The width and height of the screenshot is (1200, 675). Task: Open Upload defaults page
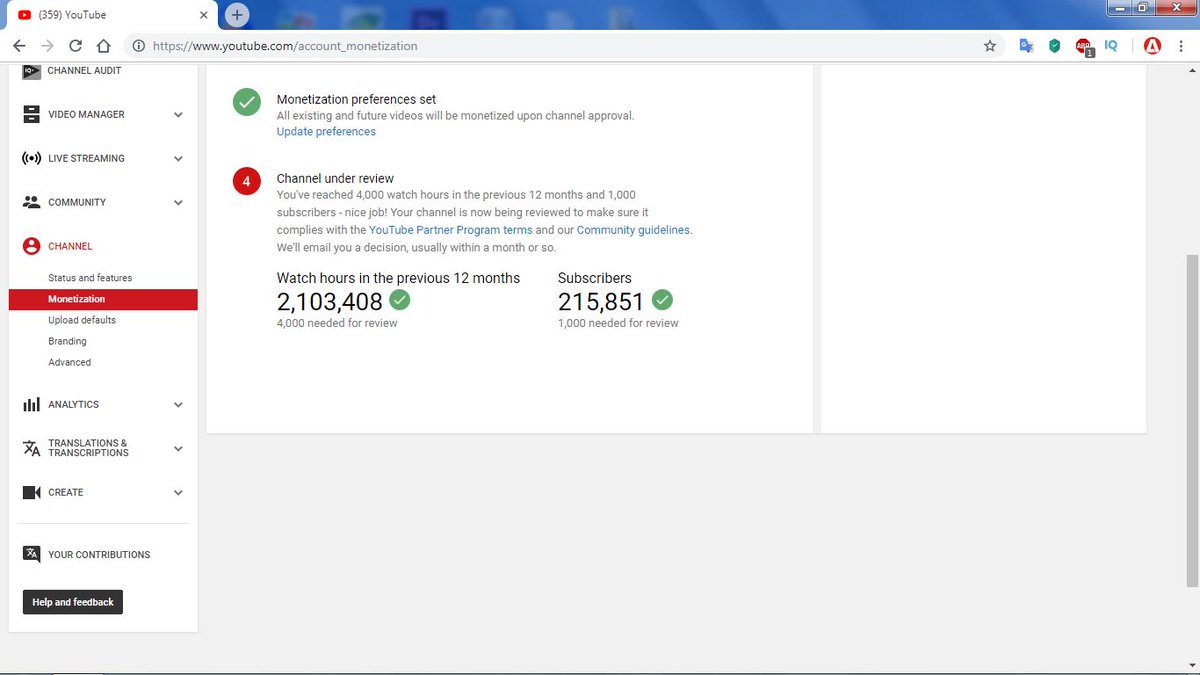point(82,320)
